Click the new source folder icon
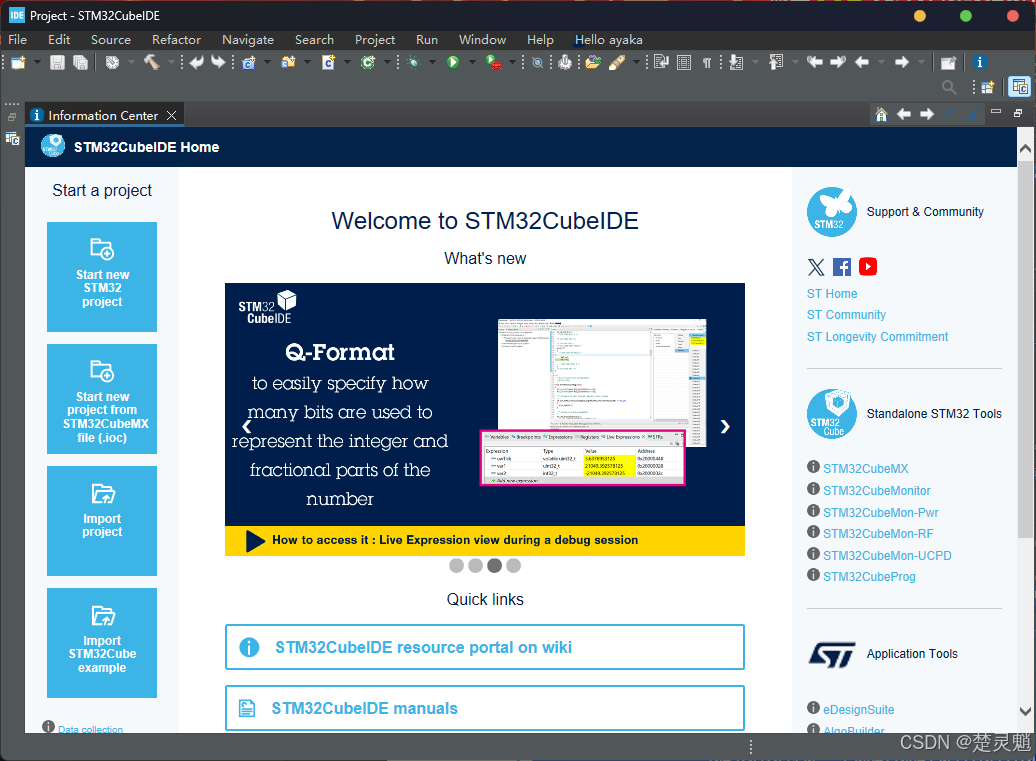The height and width of the screenshot is (761, 1036). point(288,63)
